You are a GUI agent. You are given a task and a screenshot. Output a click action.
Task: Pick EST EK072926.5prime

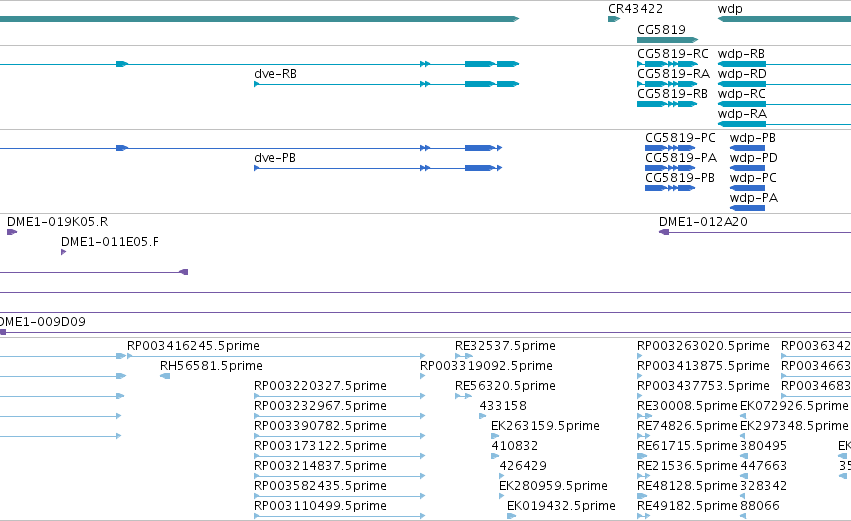point(794,406)
